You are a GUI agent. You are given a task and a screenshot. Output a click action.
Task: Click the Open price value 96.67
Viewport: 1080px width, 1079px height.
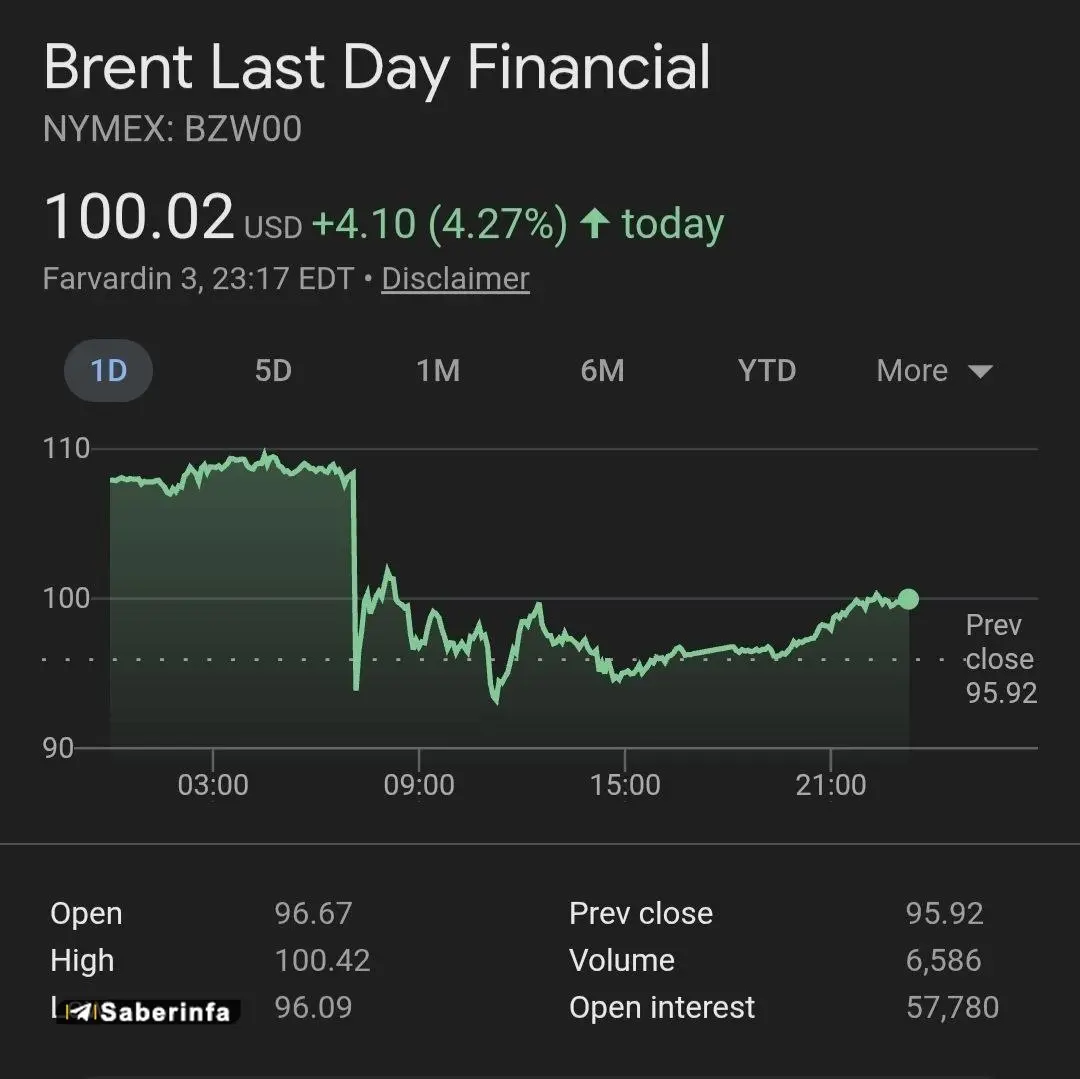313,913
